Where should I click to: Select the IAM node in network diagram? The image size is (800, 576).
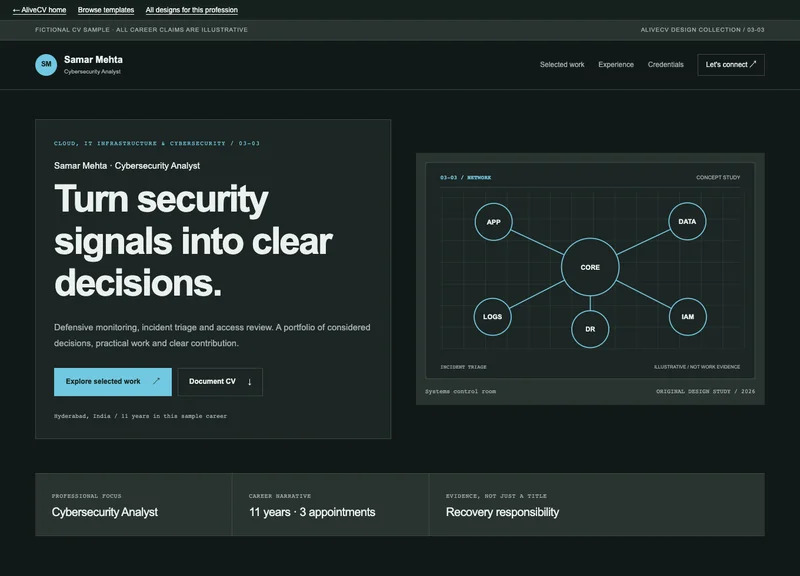pyautogui.click(x=687, y=317)
